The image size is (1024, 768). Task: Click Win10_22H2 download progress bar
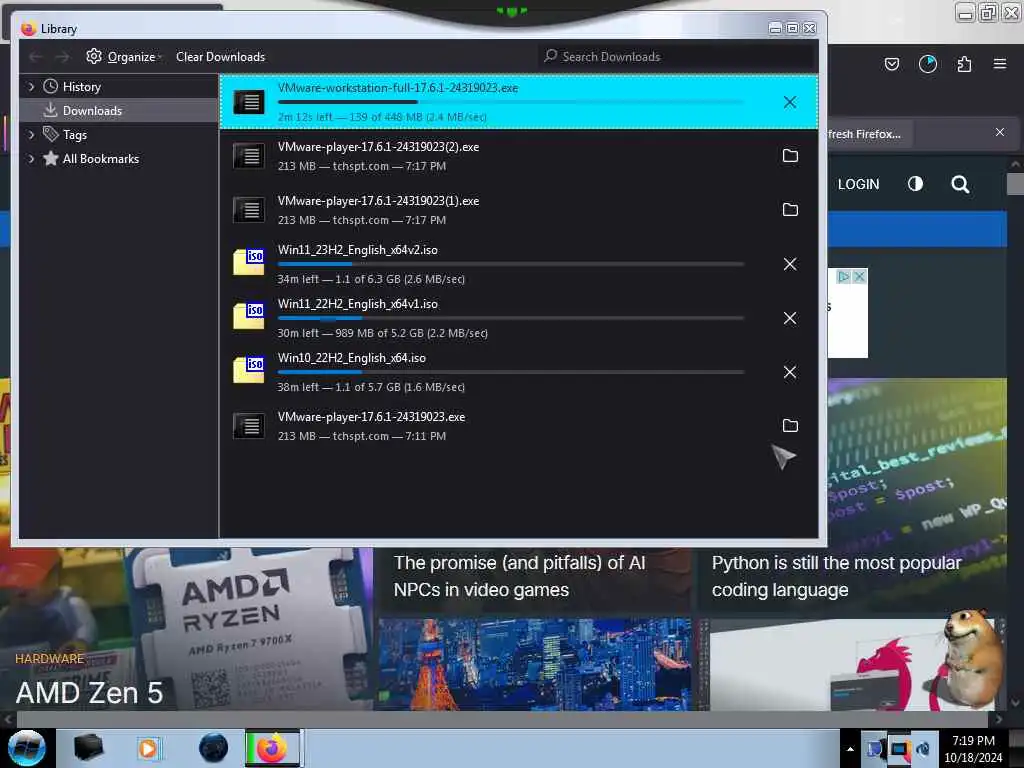[x=511, y=372]
